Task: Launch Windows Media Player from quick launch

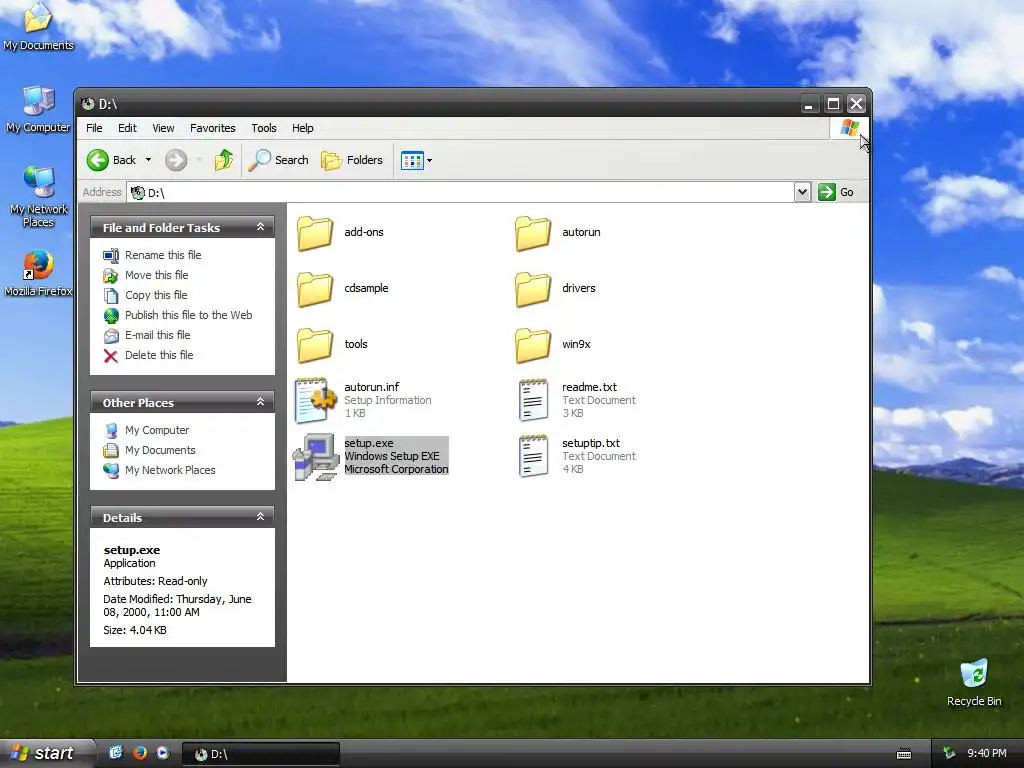Action: pyautogui.click(x=163, y=753)
